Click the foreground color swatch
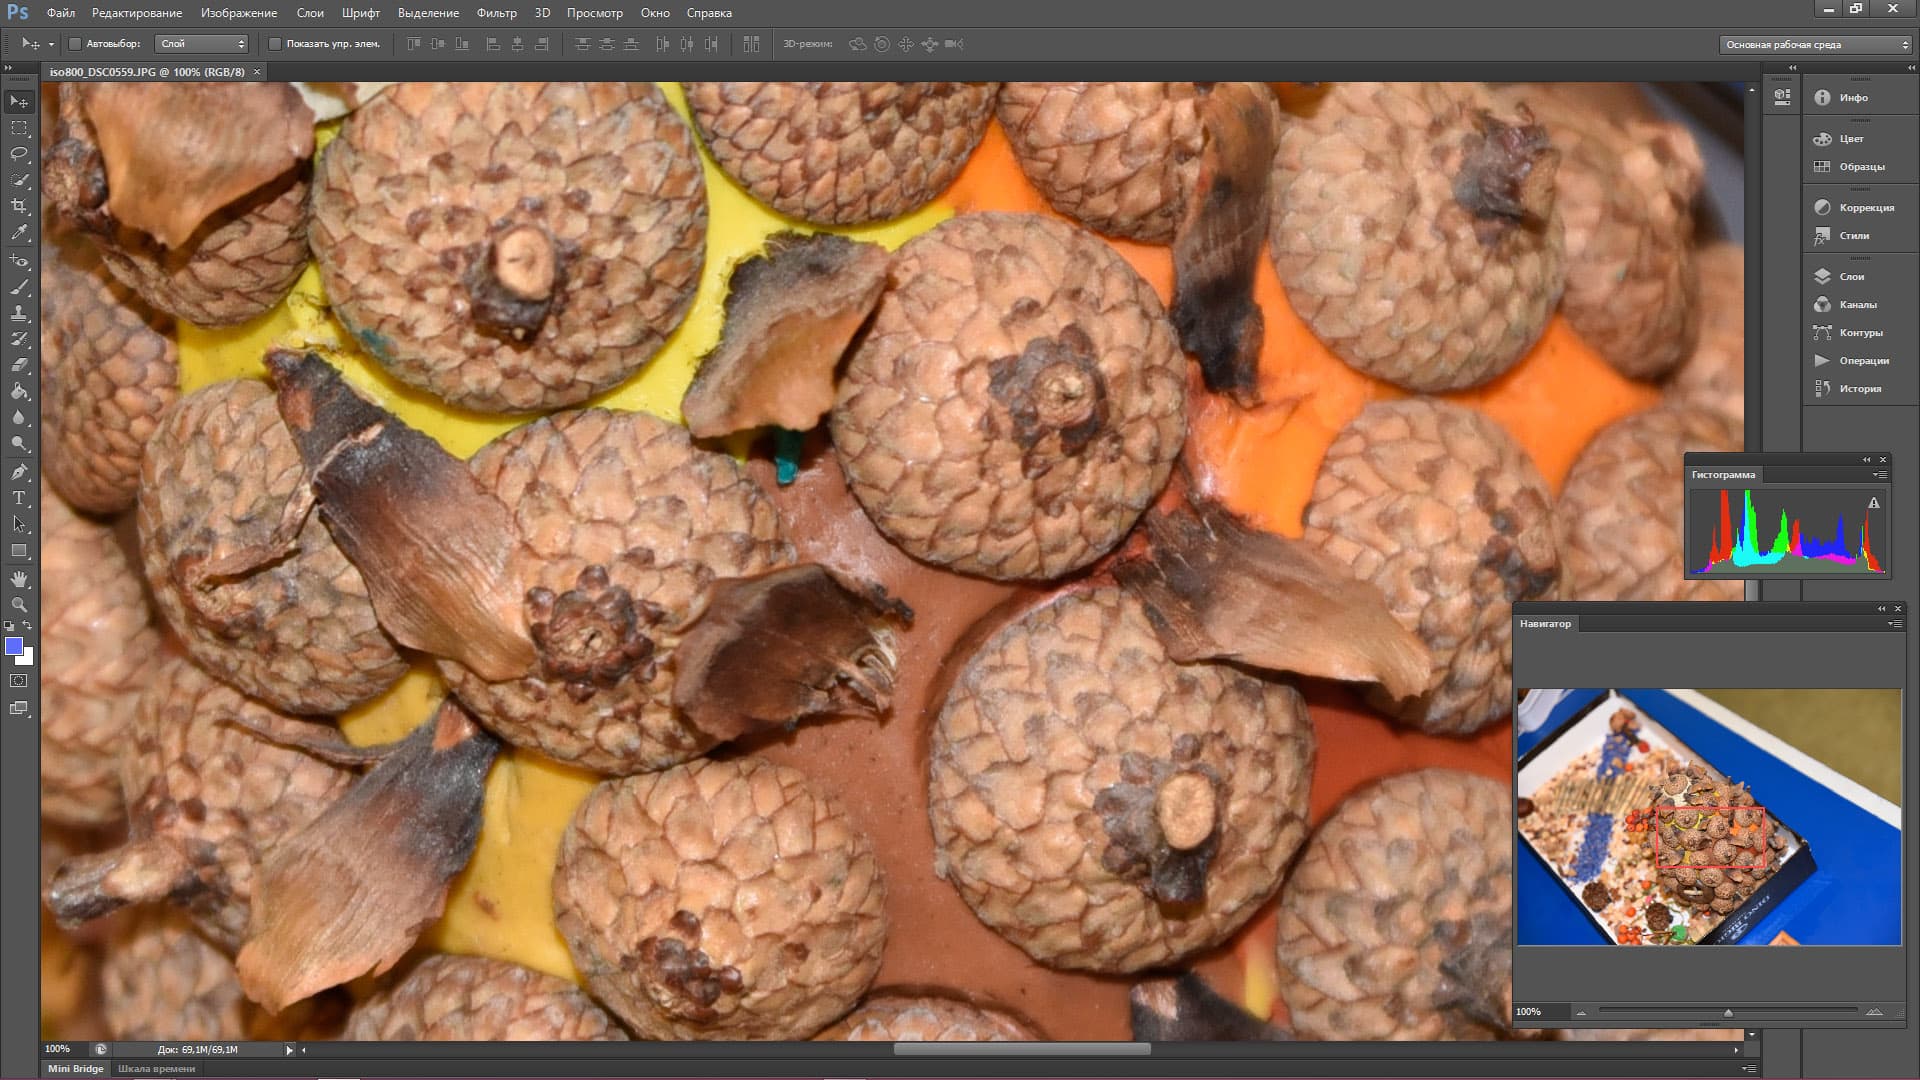This screenshot has width=1920, height=1080. click(x=14, y=647)
